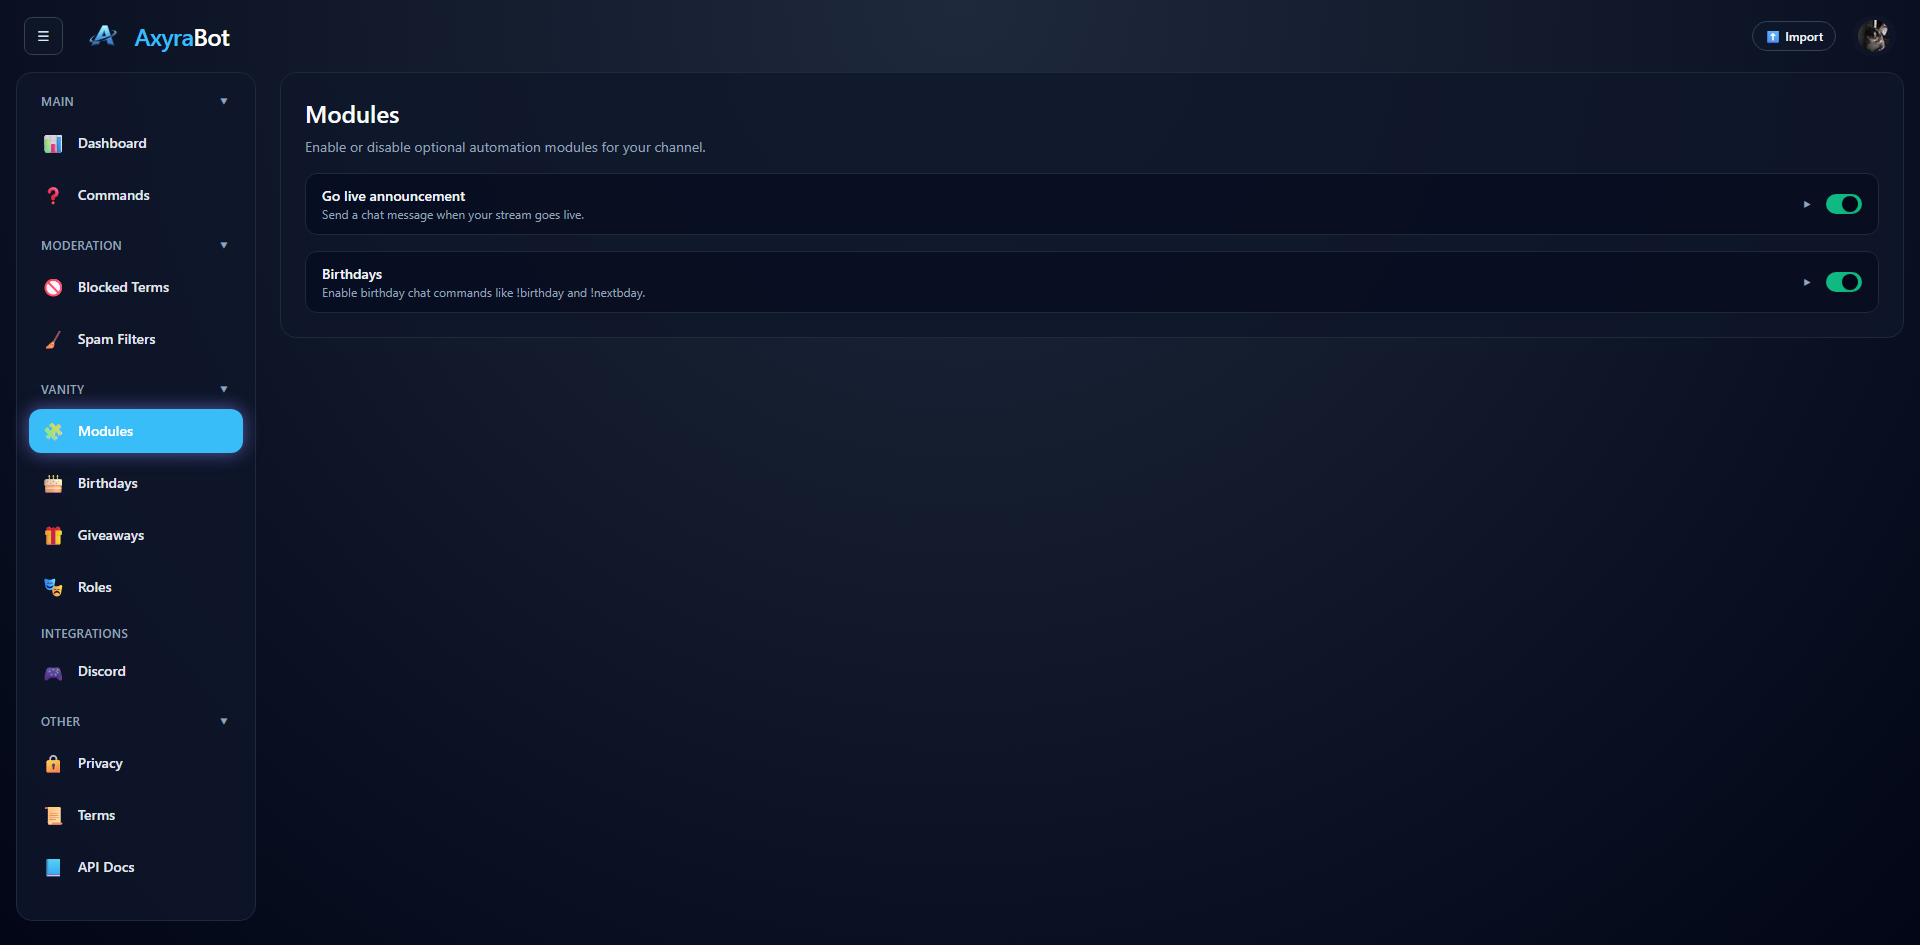Click the Import button
Viewport: 1920px width, 945px height.
click(x=1794, y=36)
